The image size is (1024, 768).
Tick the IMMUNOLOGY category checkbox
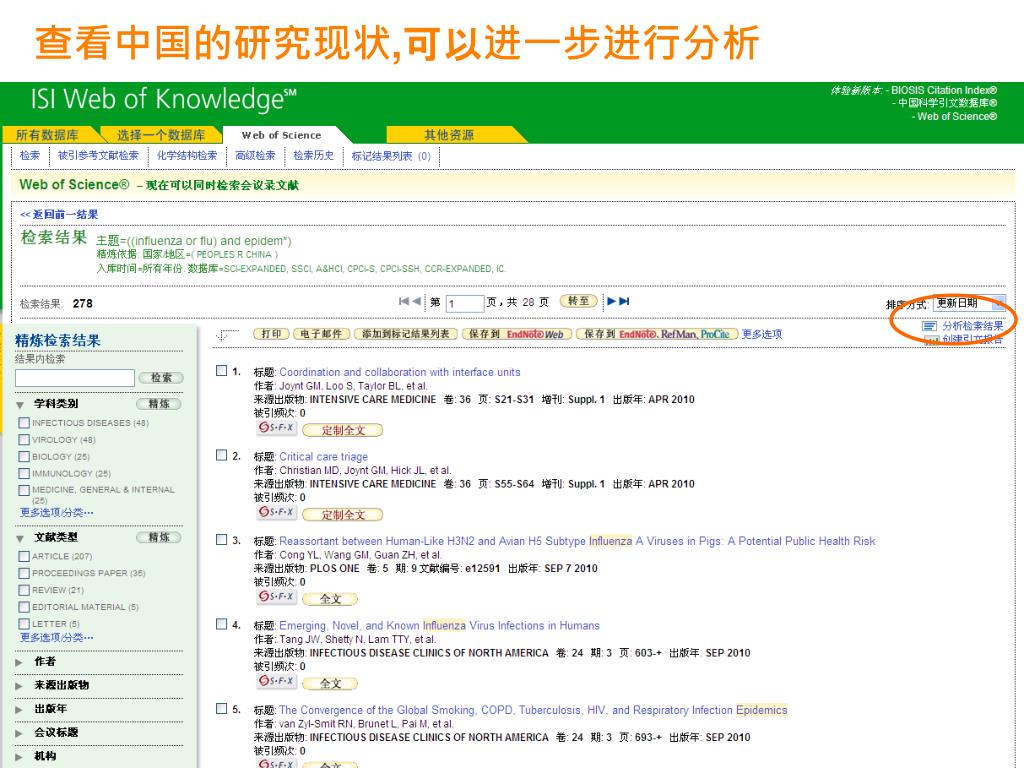click(24, 473)
